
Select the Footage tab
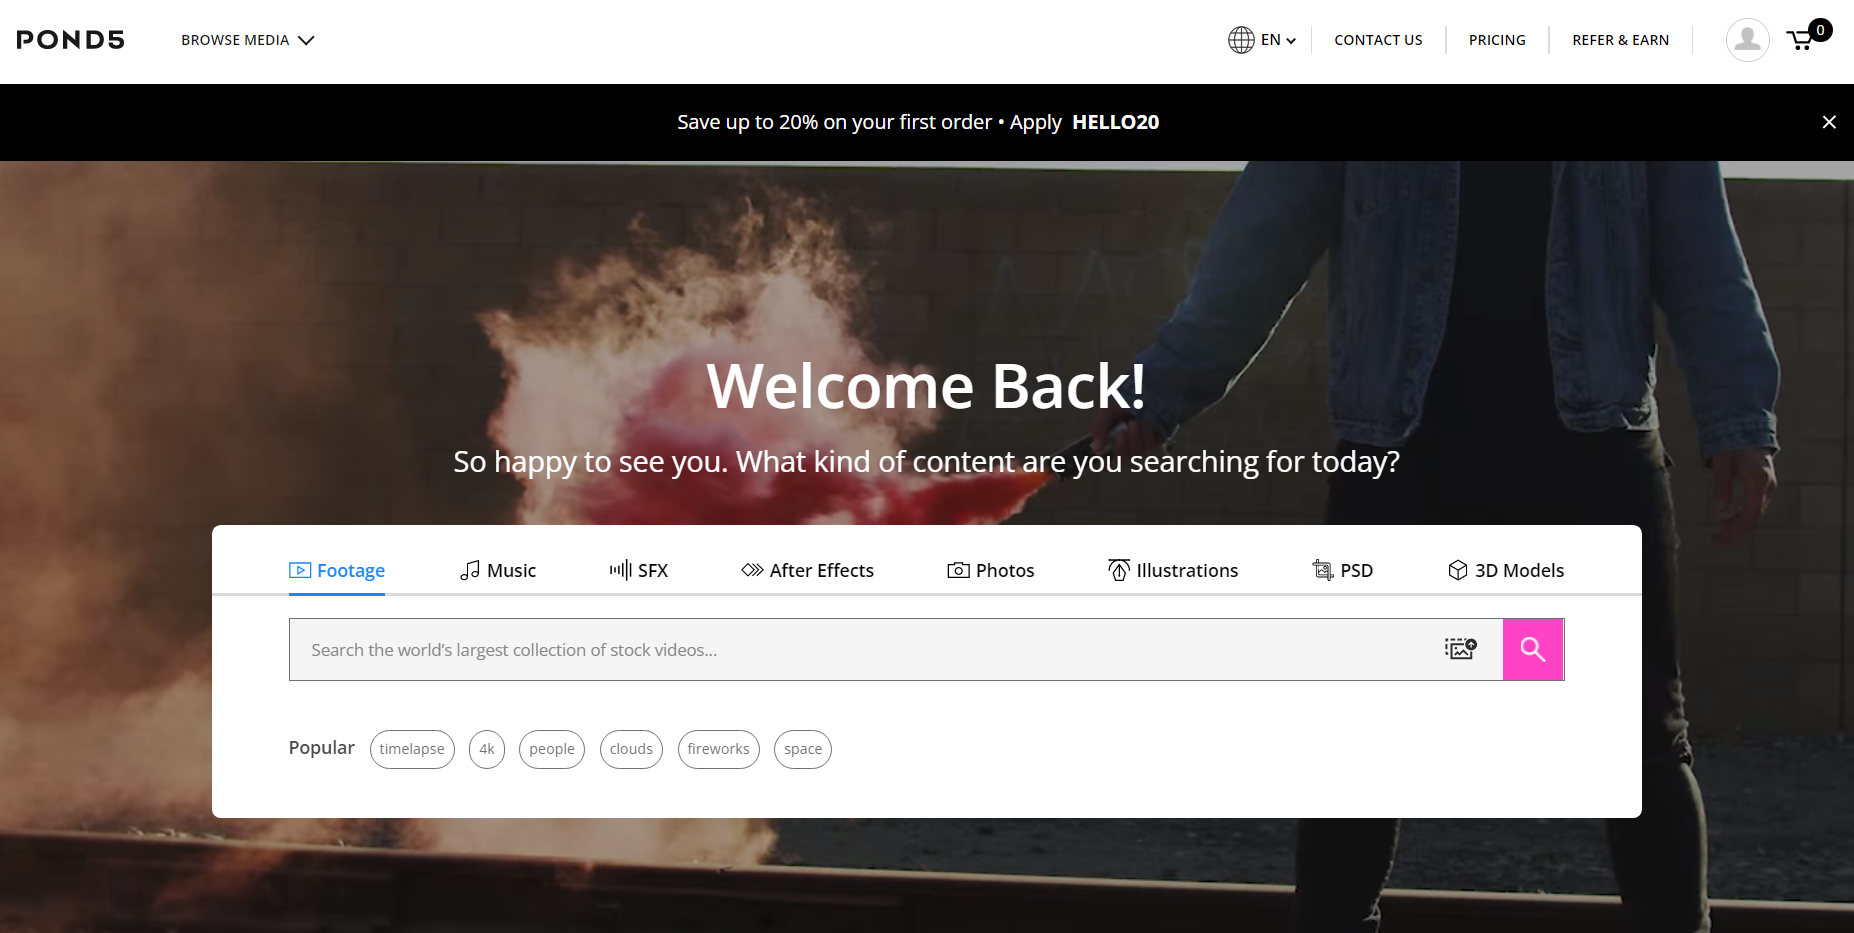click(x=337, y=571)
